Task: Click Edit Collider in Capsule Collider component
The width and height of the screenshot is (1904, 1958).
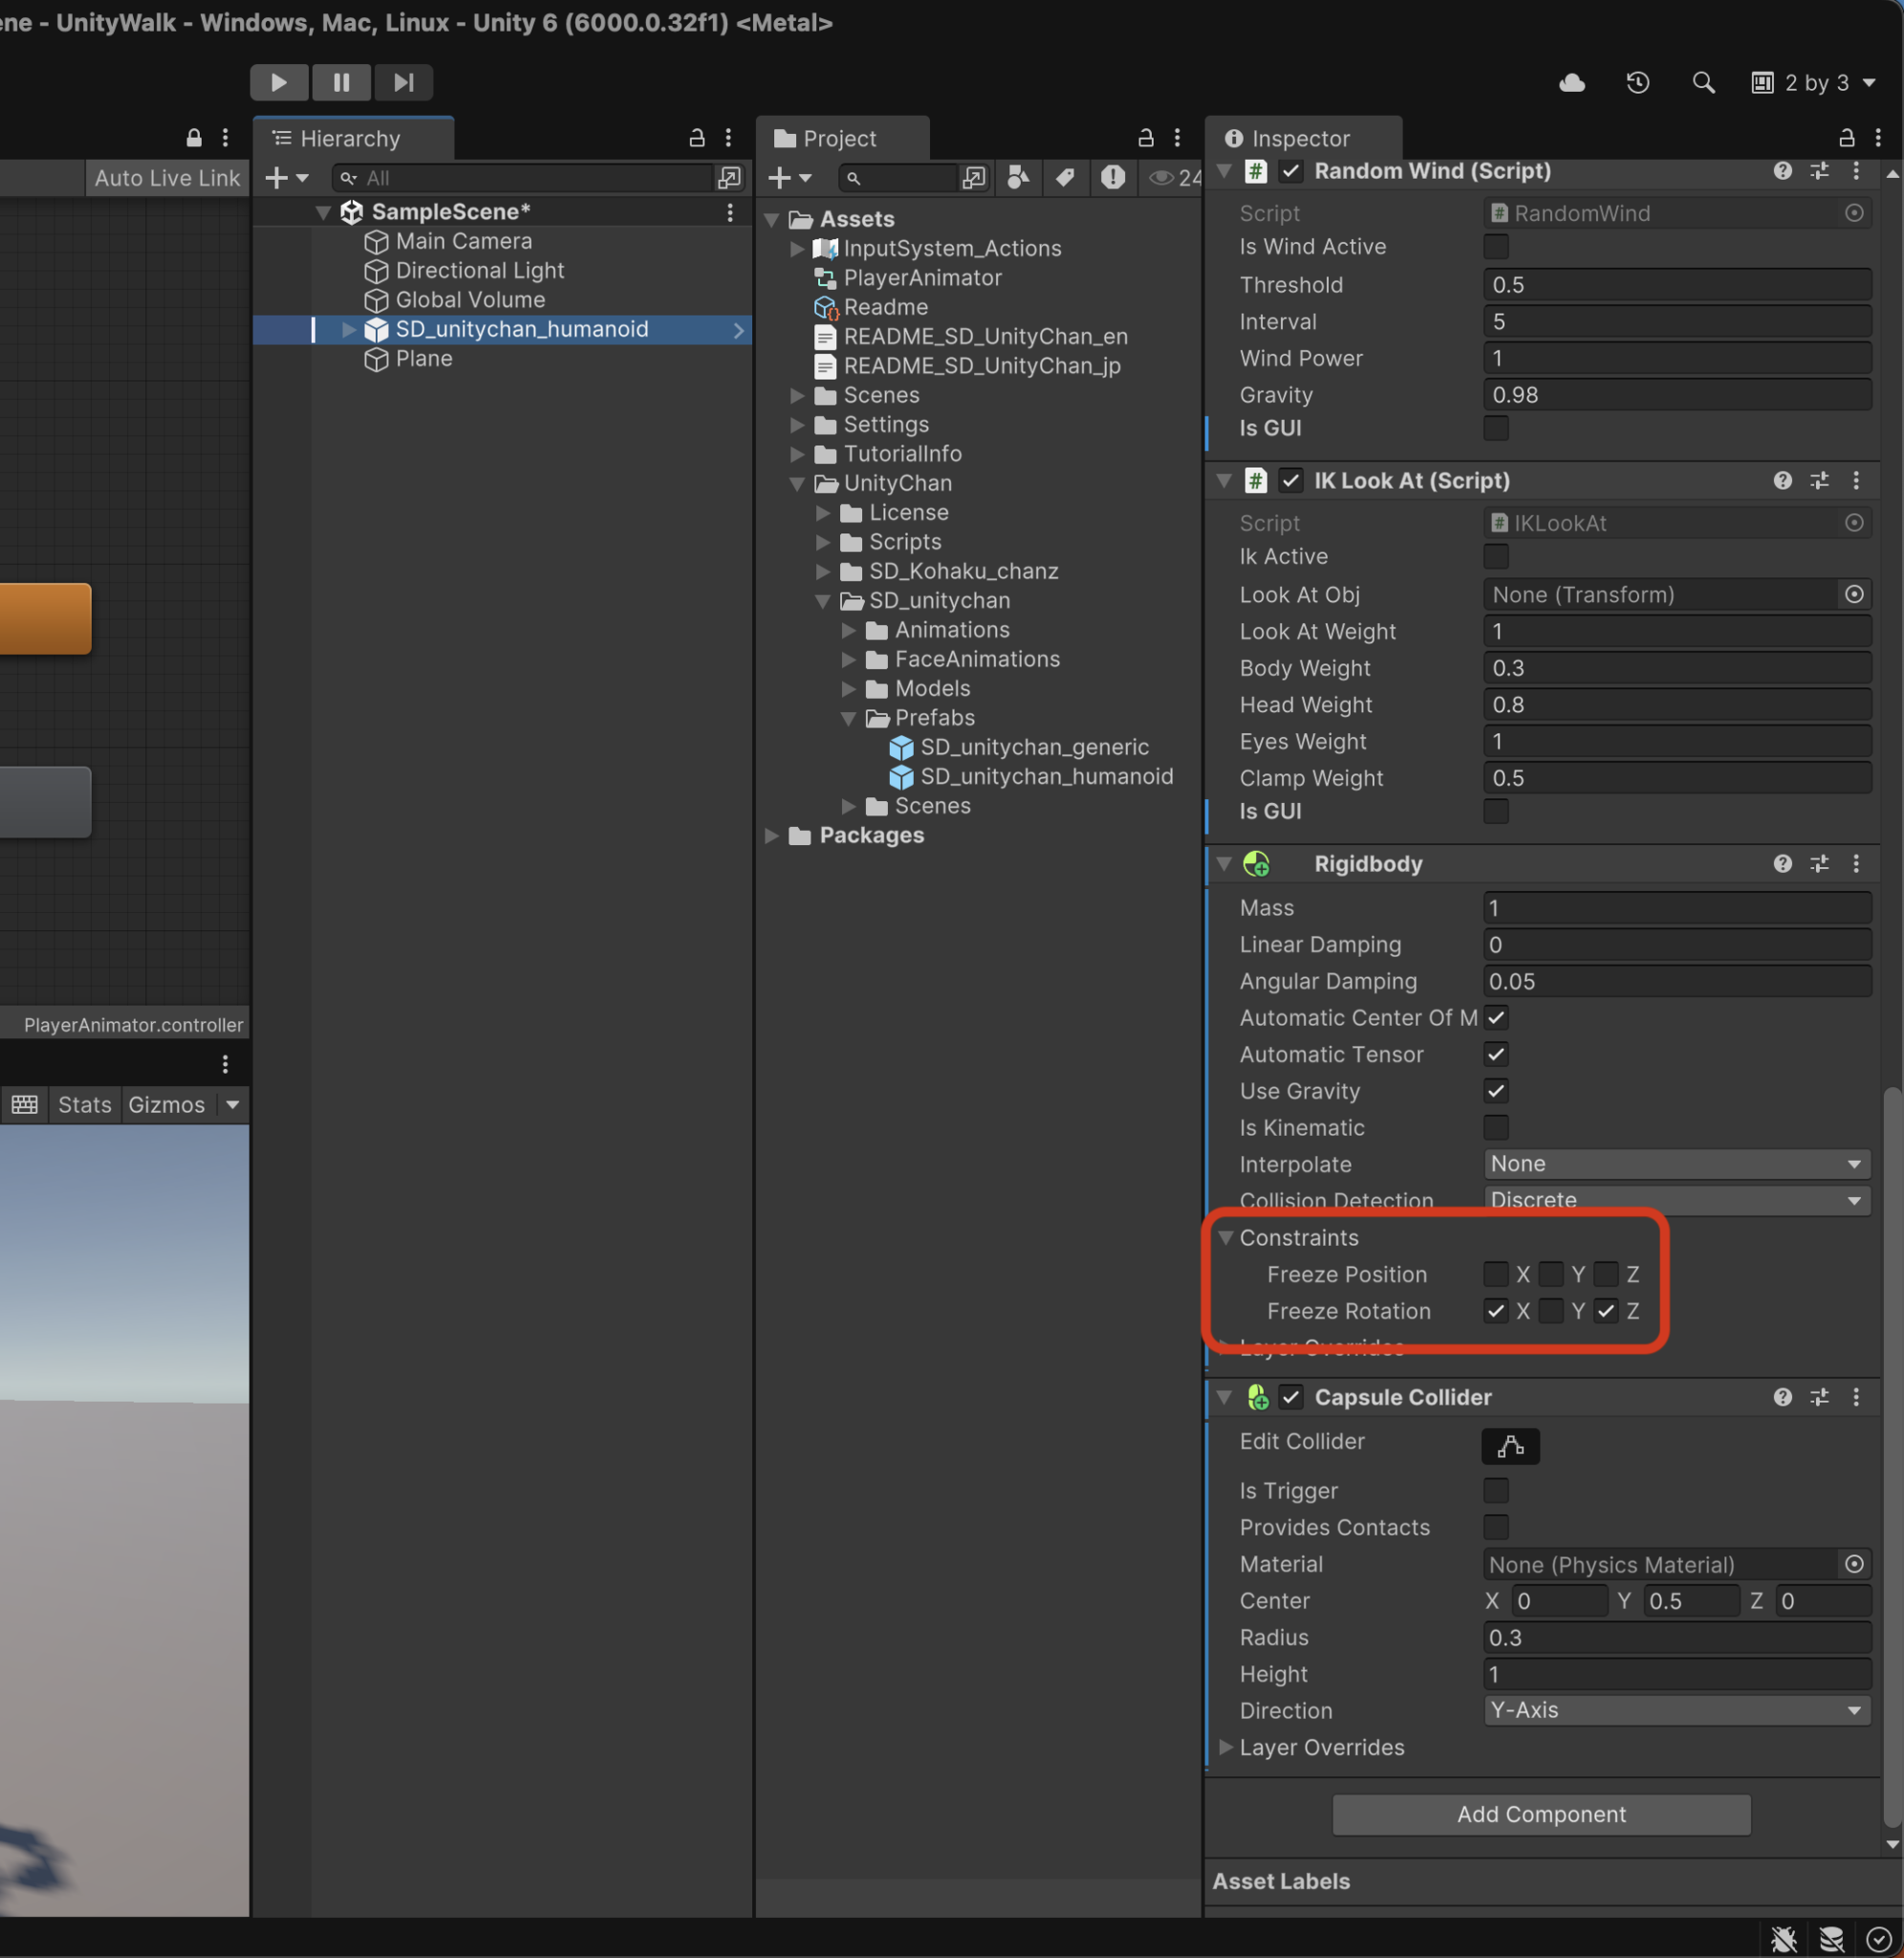Action: click(x=1510, y=1446)
